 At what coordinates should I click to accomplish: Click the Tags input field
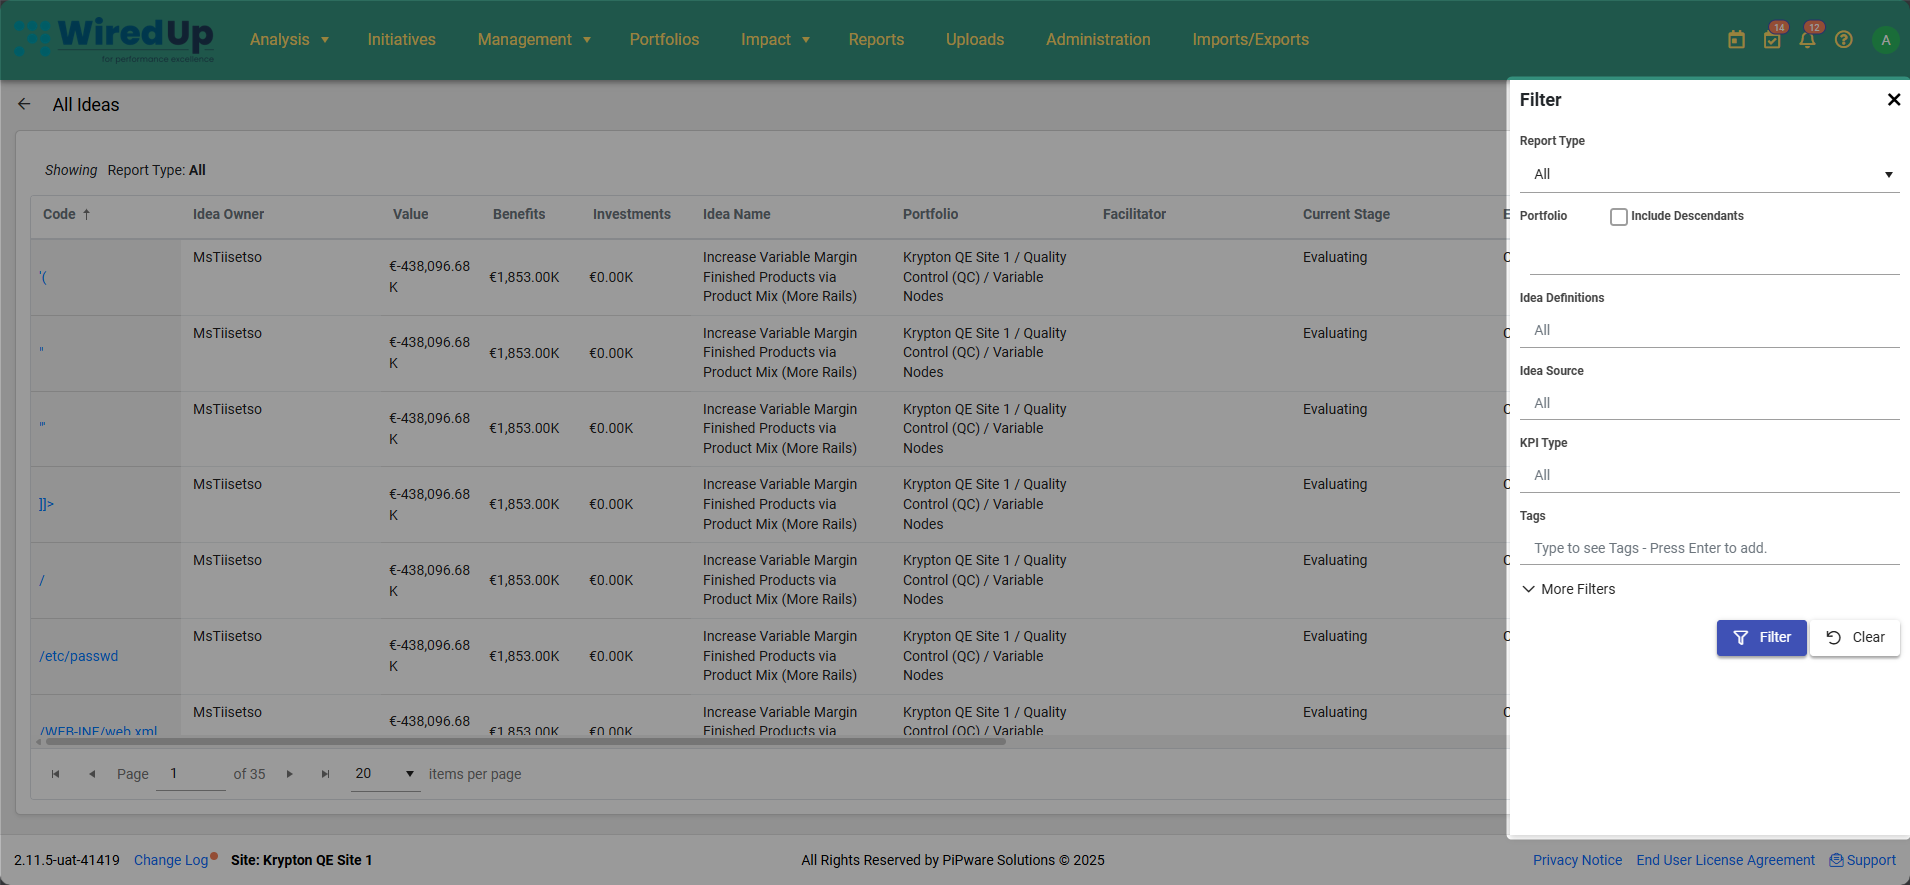tap(1709, 548)
